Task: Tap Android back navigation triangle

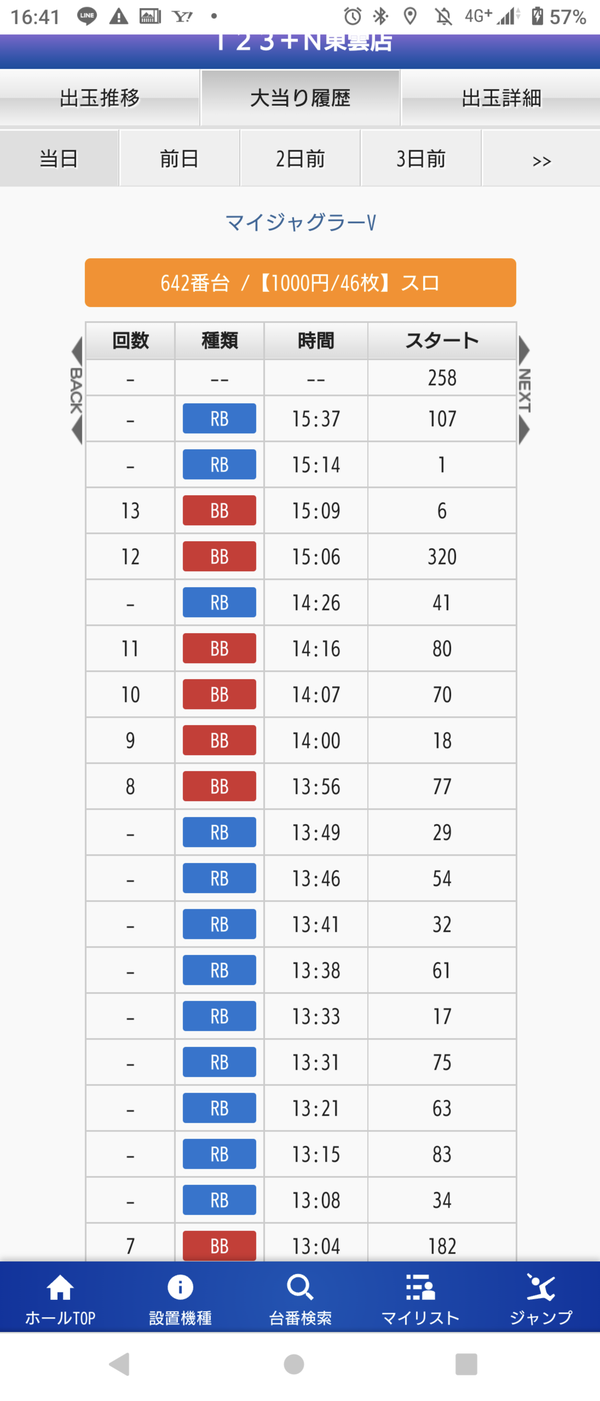Action: click(119, 1364)
